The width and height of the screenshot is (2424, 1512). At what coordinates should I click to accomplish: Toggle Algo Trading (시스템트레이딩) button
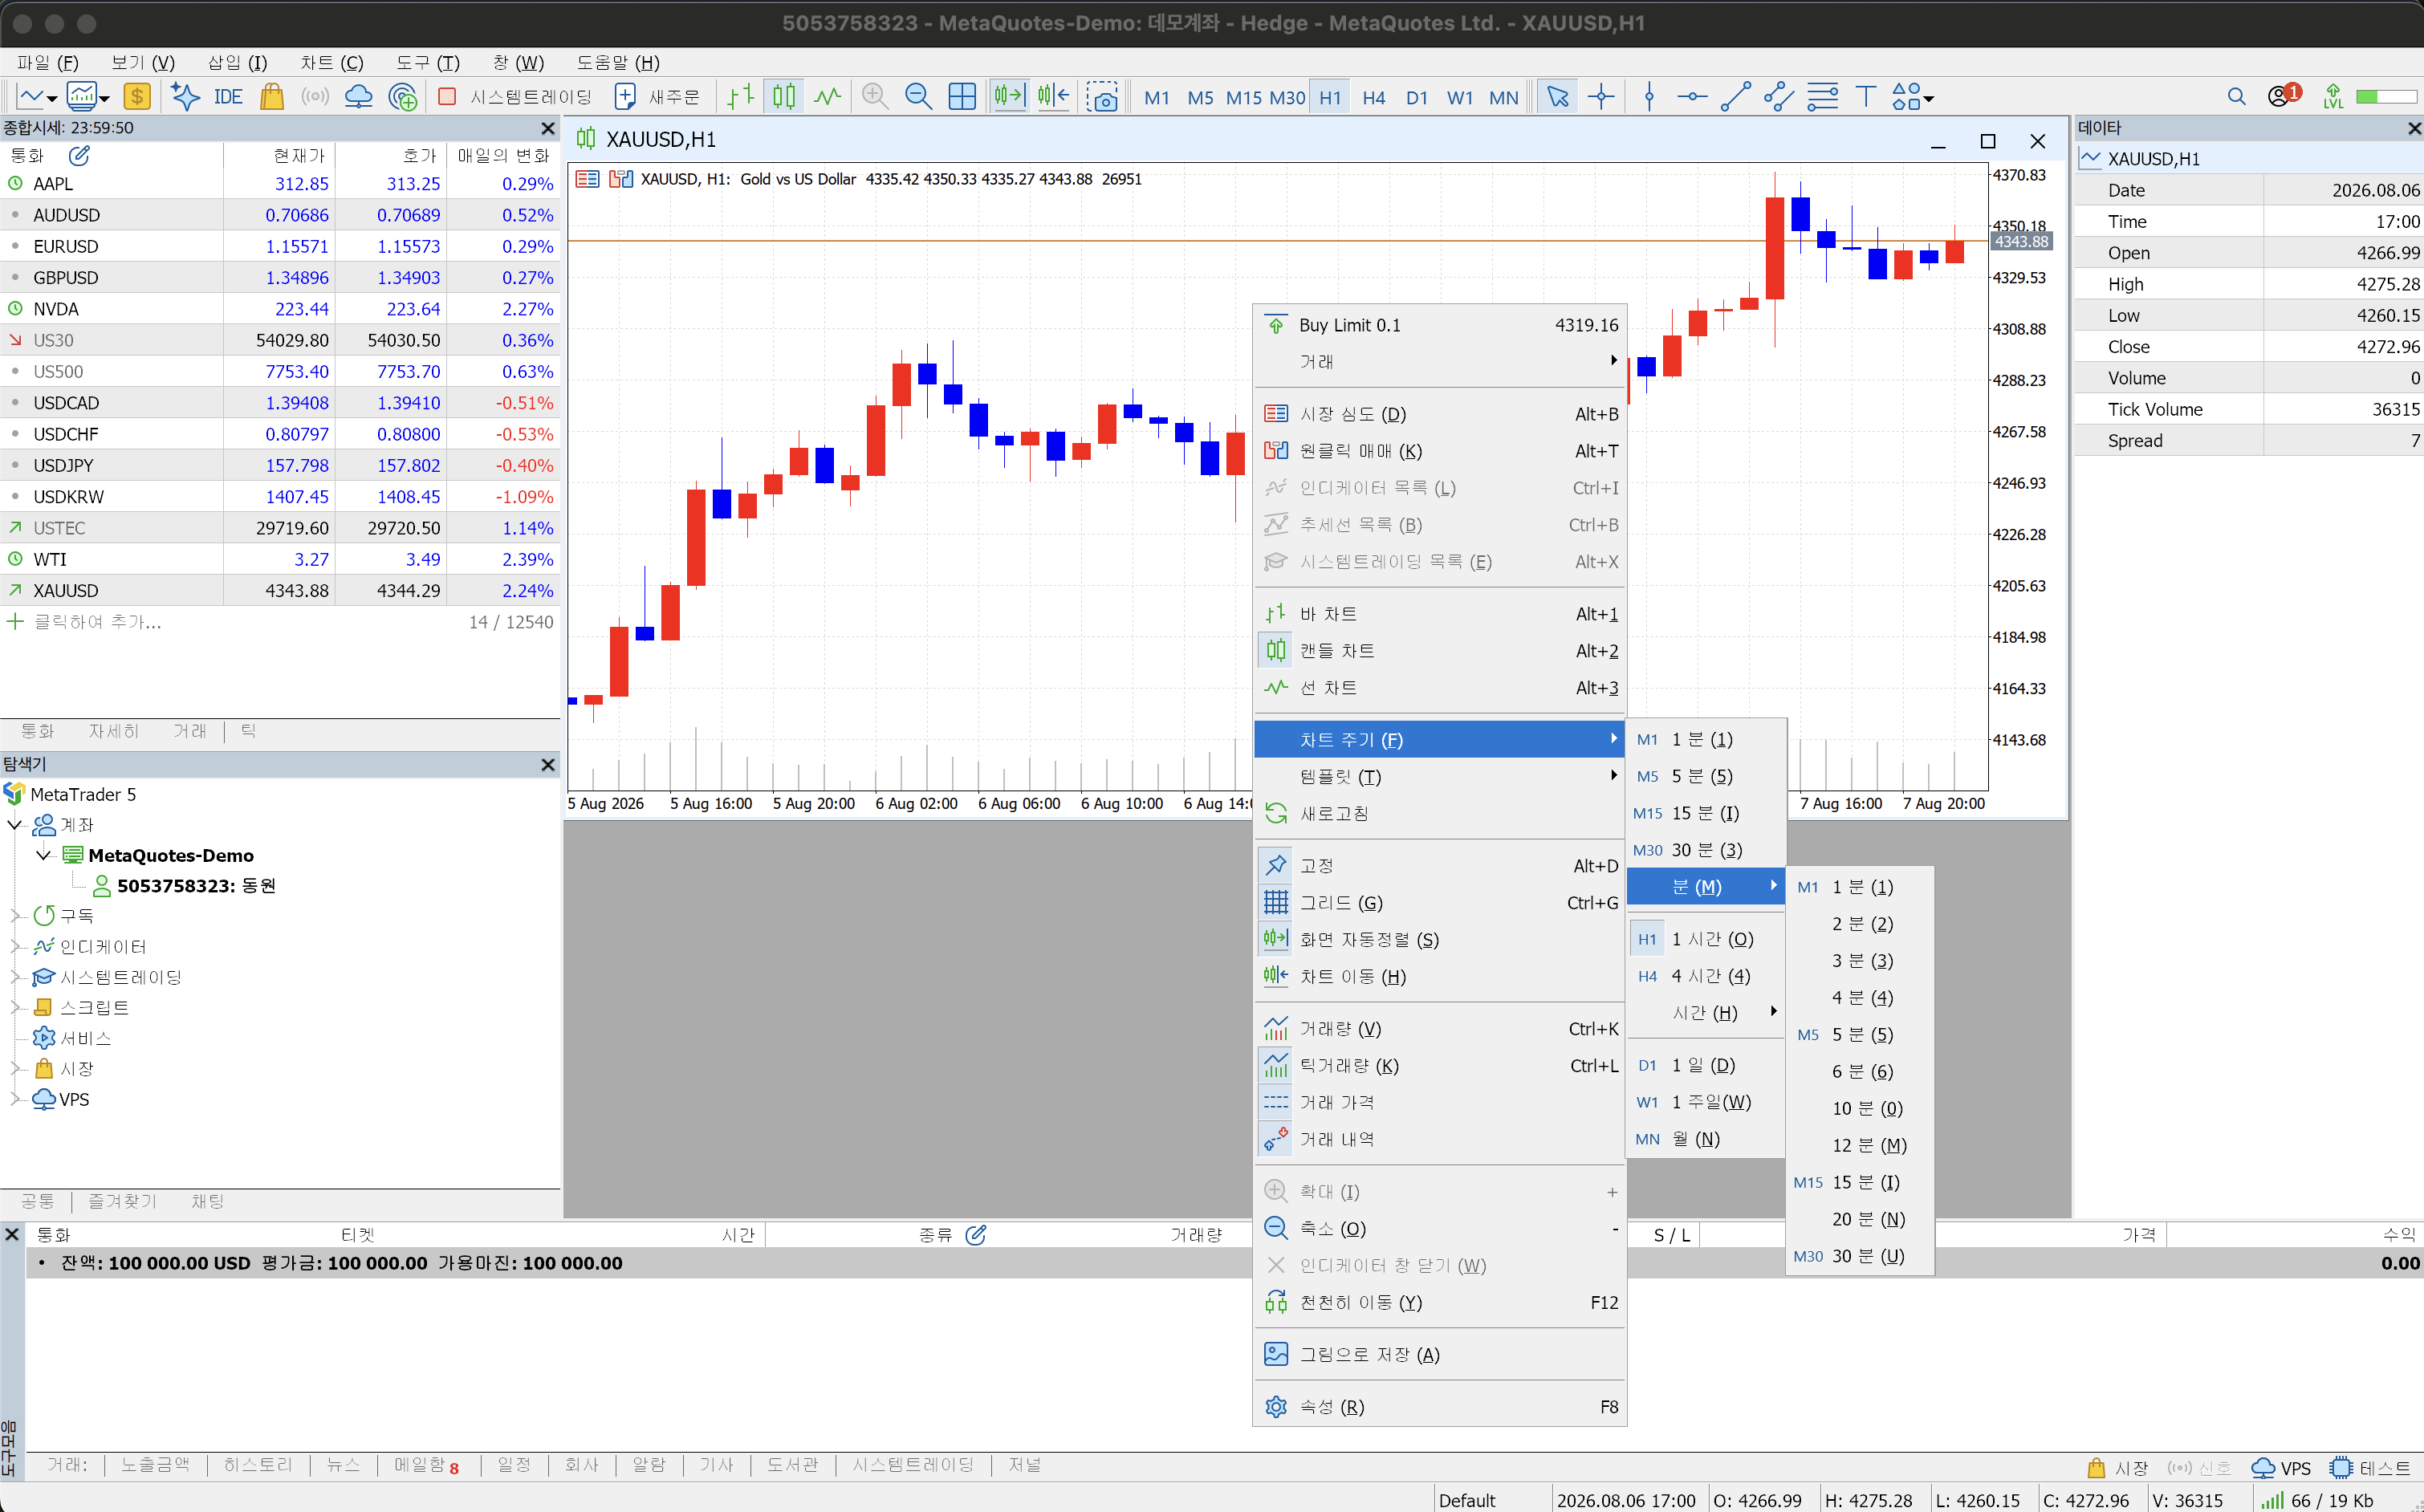[x=515, y=97]
